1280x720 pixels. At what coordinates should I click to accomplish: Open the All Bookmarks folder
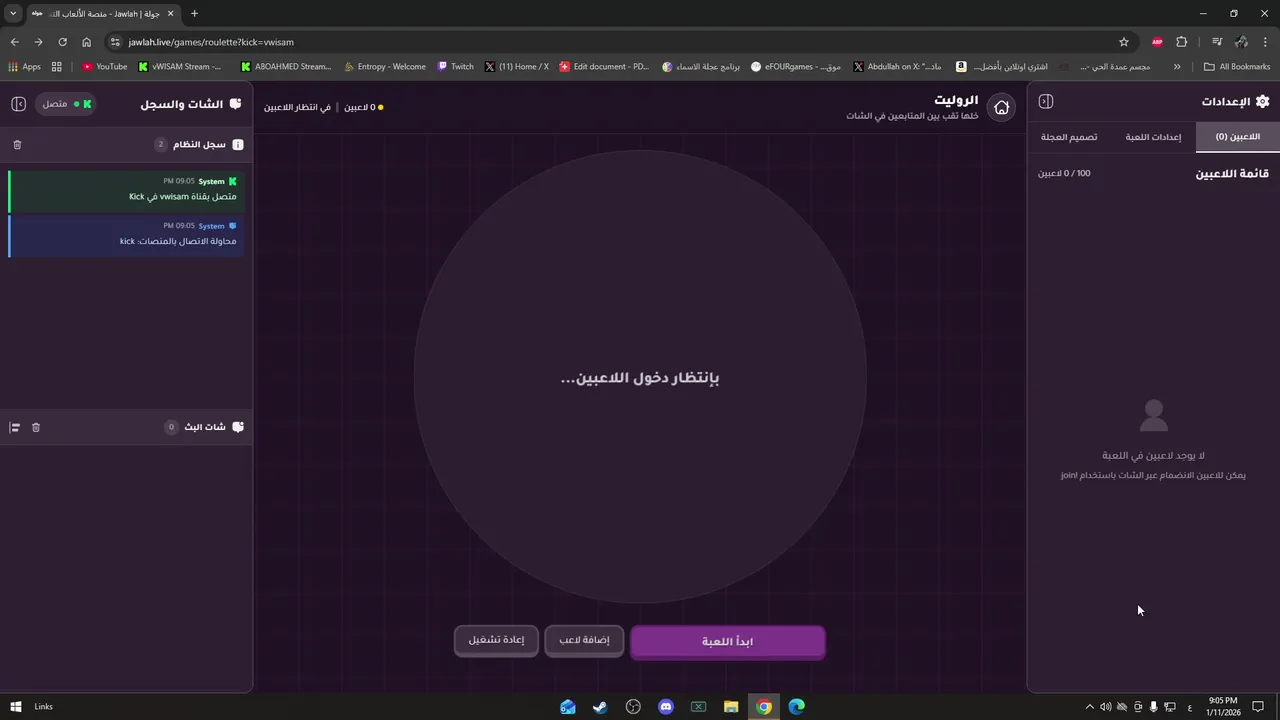click(1237, 67)
